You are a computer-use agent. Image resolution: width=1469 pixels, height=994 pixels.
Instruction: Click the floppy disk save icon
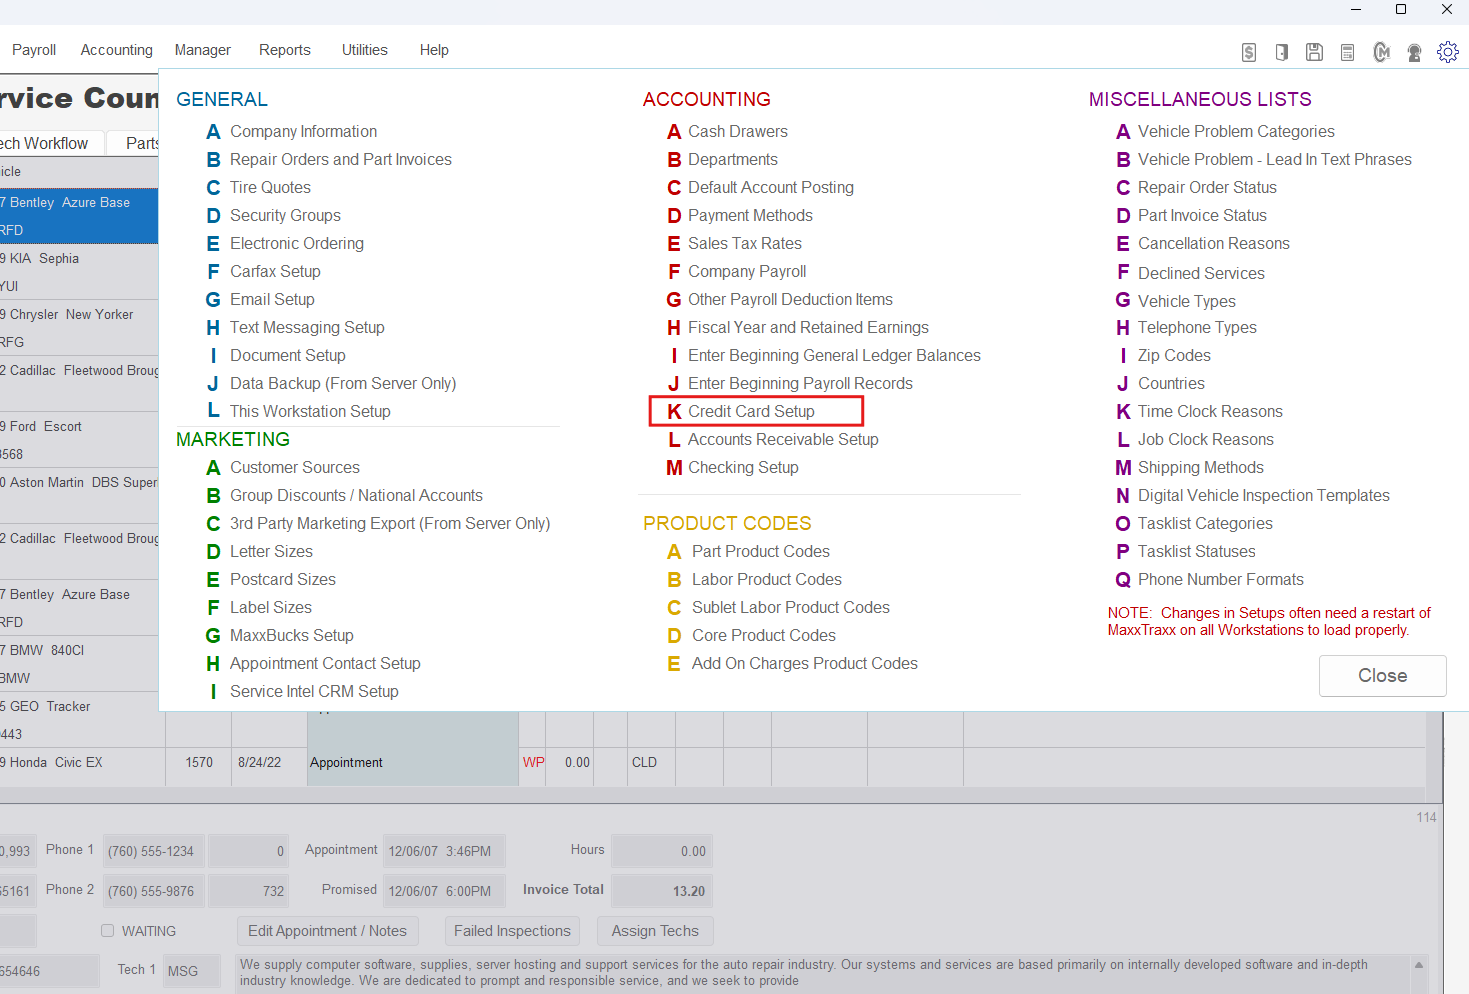click(x=1315, y=52)
